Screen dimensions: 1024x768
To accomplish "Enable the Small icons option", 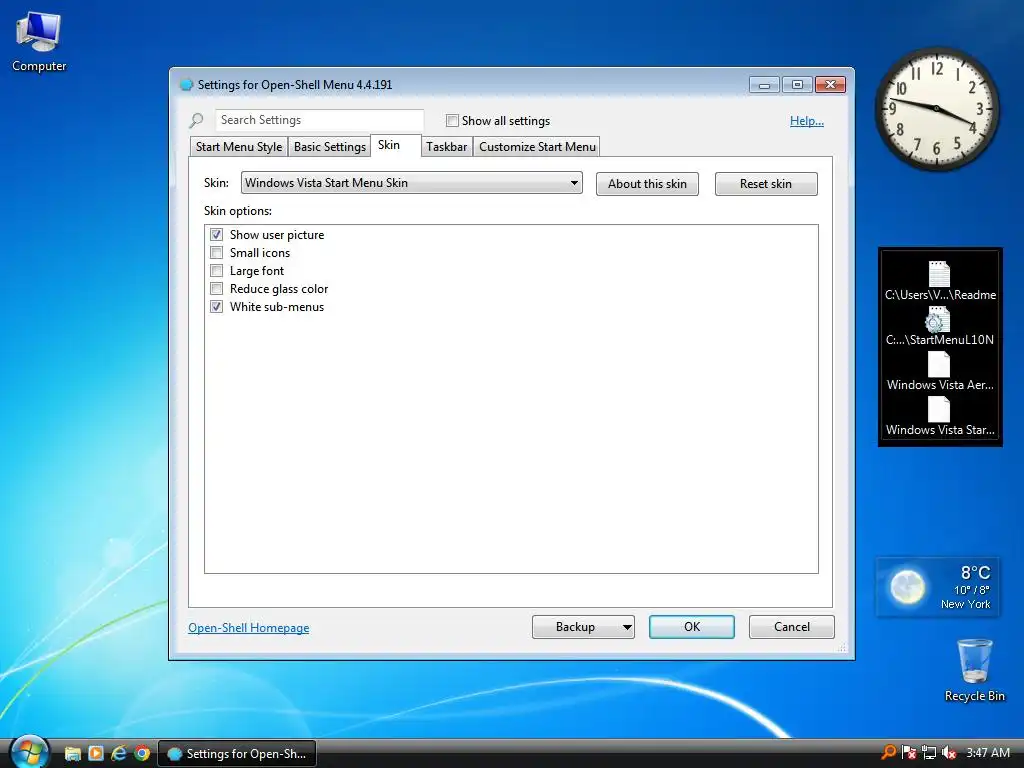I will coord(216,253).
